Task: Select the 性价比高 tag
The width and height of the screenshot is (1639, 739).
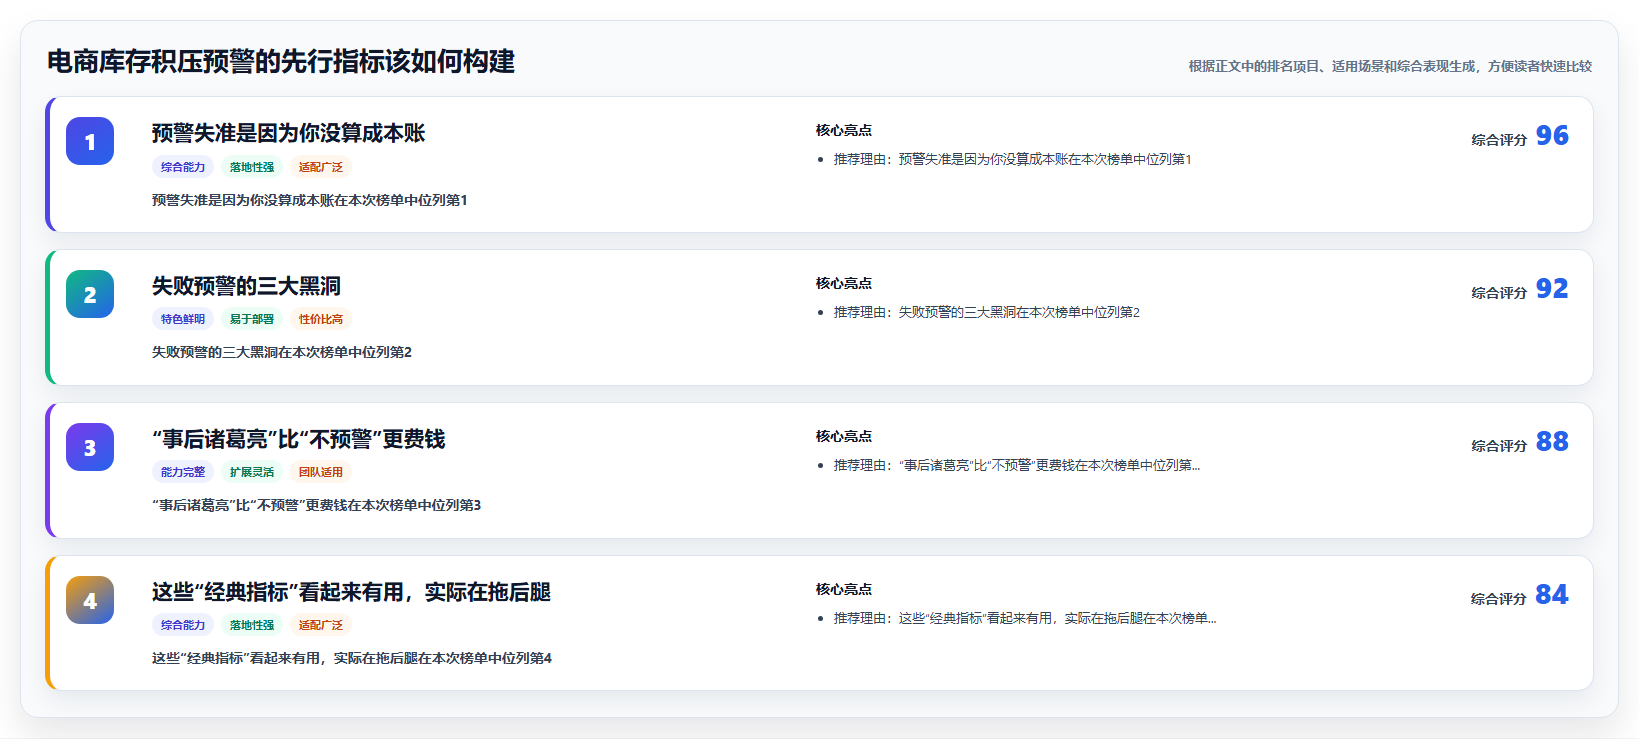Action: (321, 319)
